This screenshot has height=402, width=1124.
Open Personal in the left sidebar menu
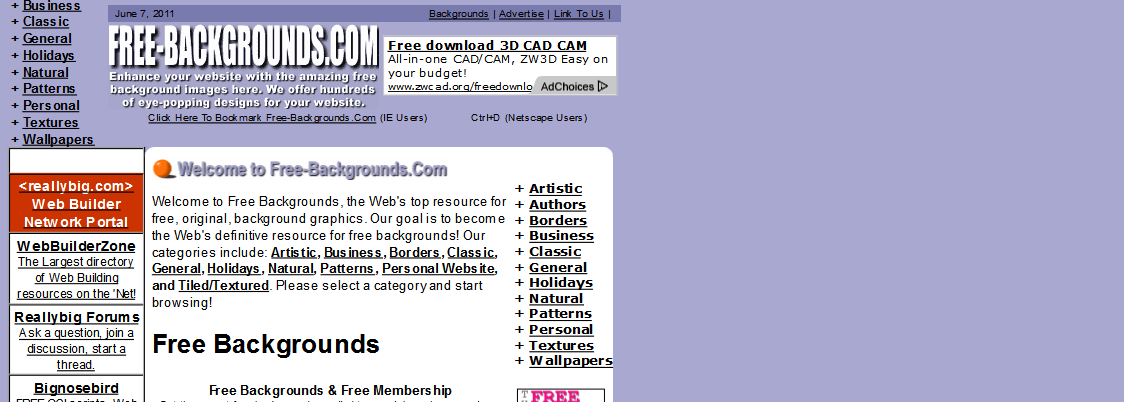pyautogui.click(x=51, y=105)
